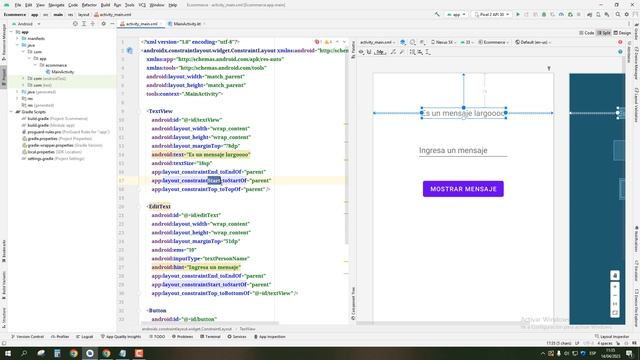Open the Ecommerce theme dropdown

494,42
